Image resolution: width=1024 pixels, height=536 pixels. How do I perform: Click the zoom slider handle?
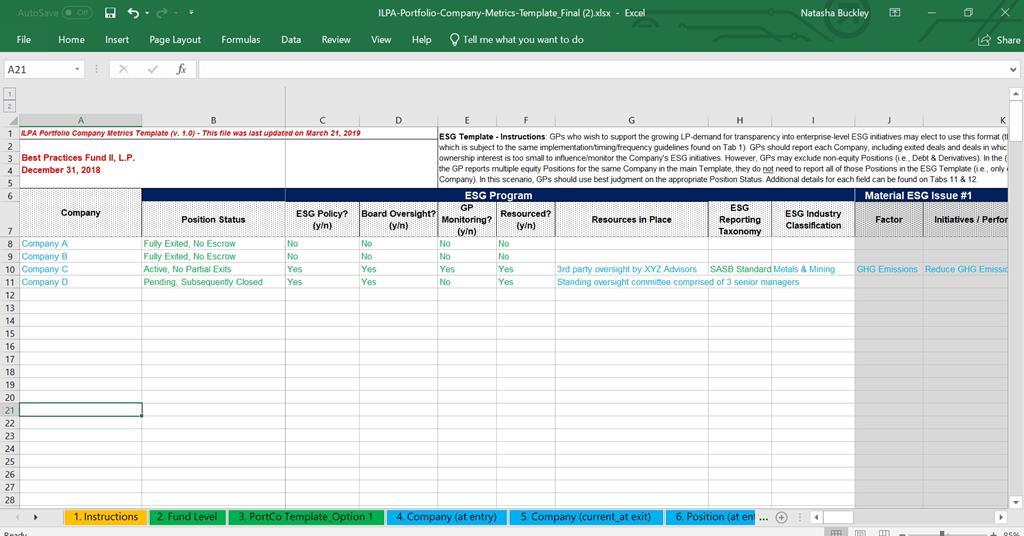coord(942,533)
